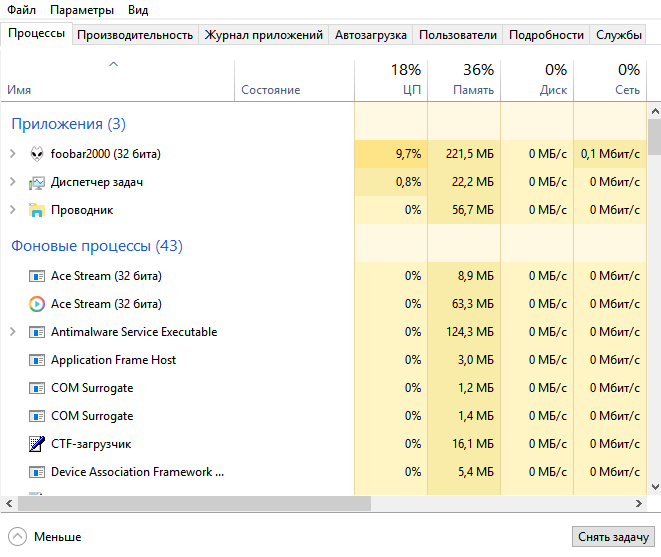Click the colorful Ace Stream play icon

(x=37, y=304)
